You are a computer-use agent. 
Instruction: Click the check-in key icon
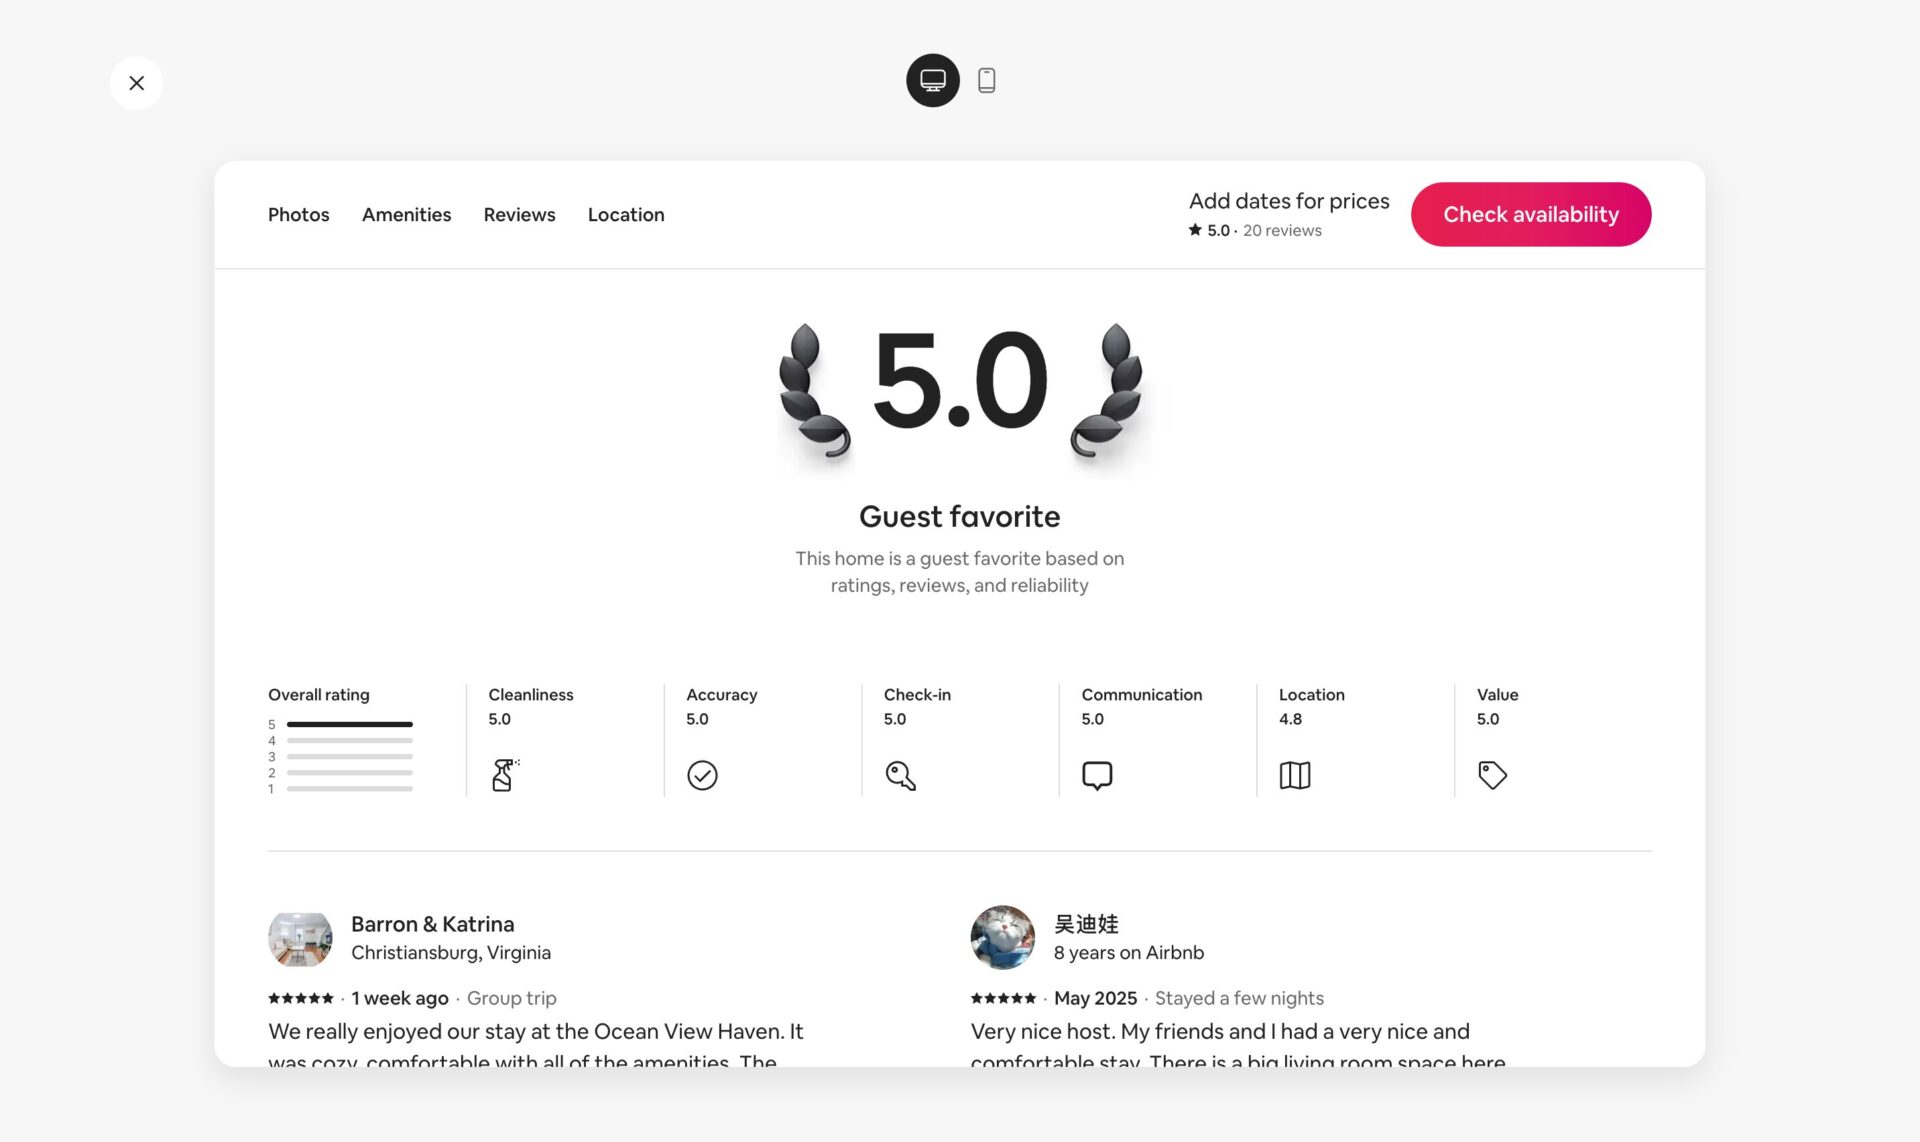[900, 775]
